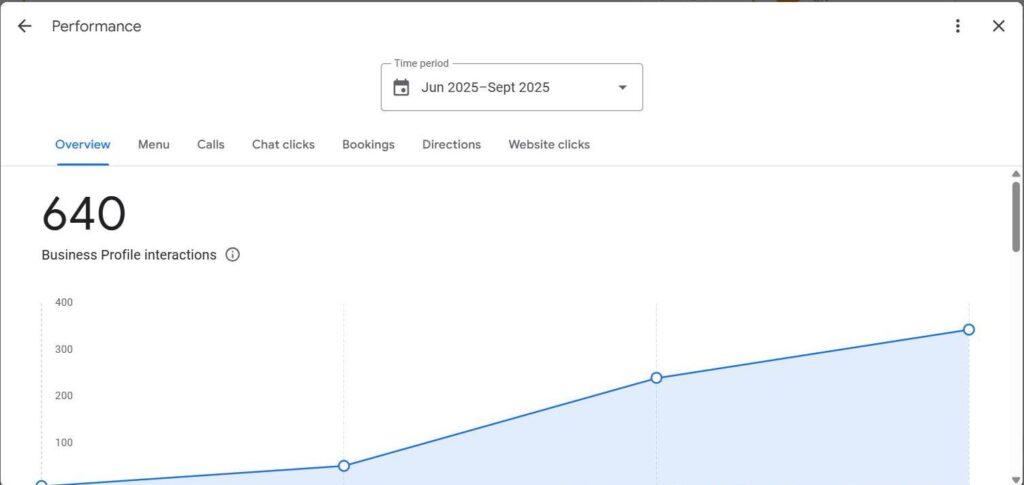1024x485 pixels.
Task: Select the last chart data point near 340
Action: pos(968,330)
